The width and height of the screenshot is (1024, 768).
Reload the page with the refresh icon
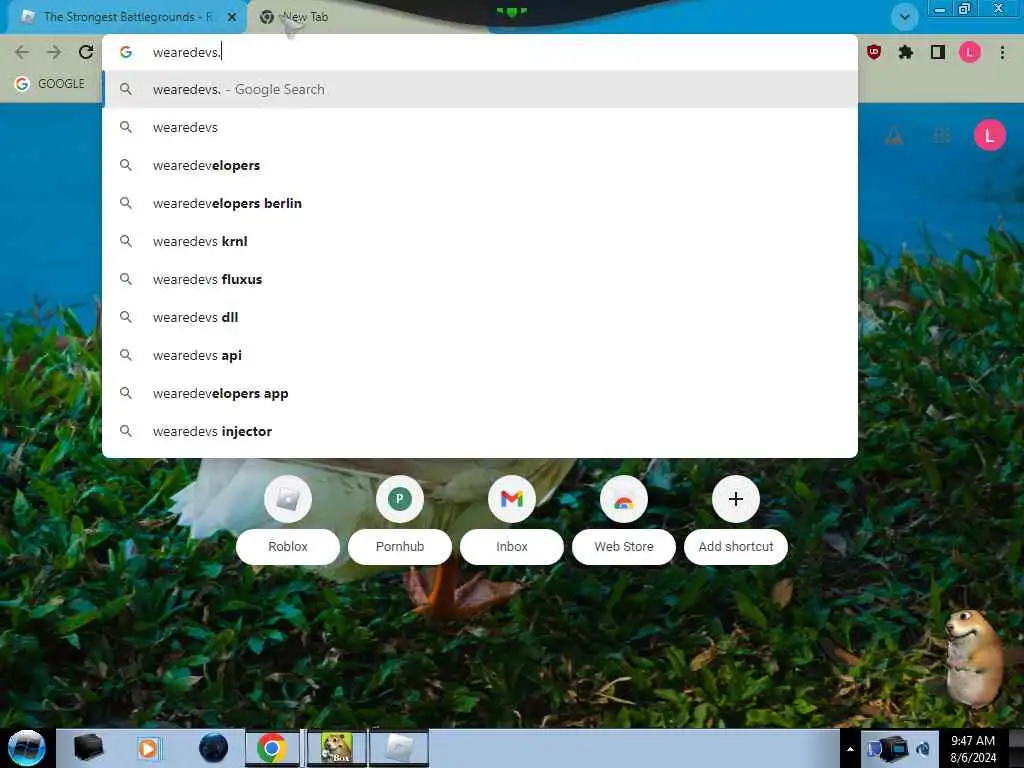(x=86, y=52)
